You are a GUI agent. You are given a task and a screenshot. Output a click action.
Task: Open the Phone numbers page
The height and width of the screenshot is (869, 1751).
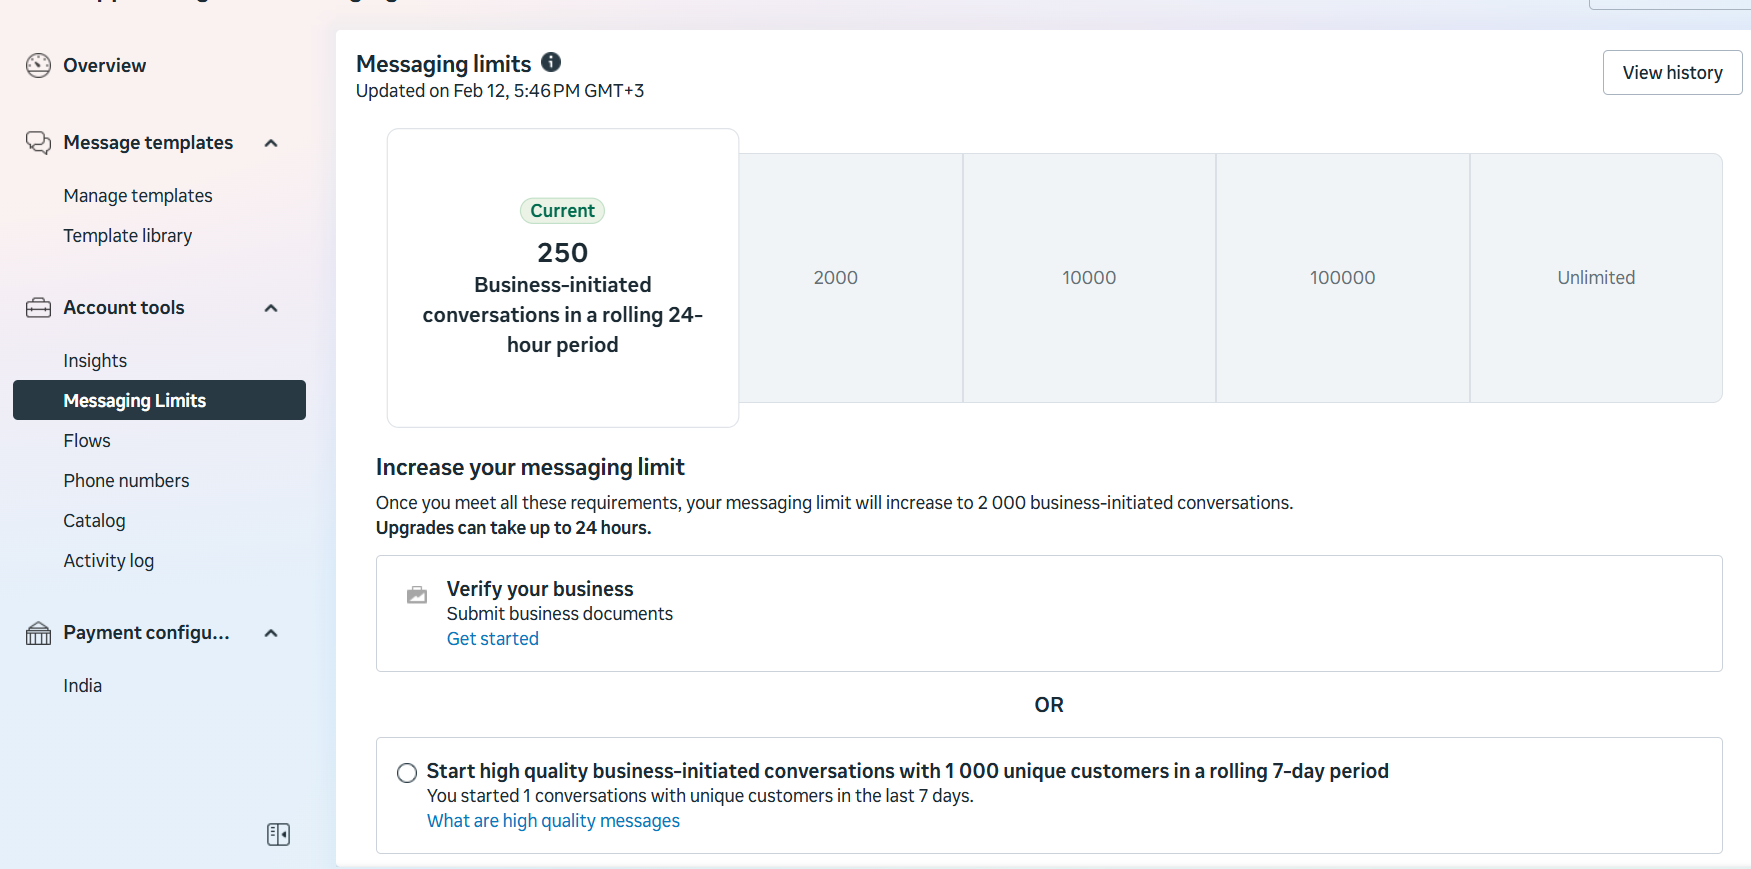[x=126, y=481]
